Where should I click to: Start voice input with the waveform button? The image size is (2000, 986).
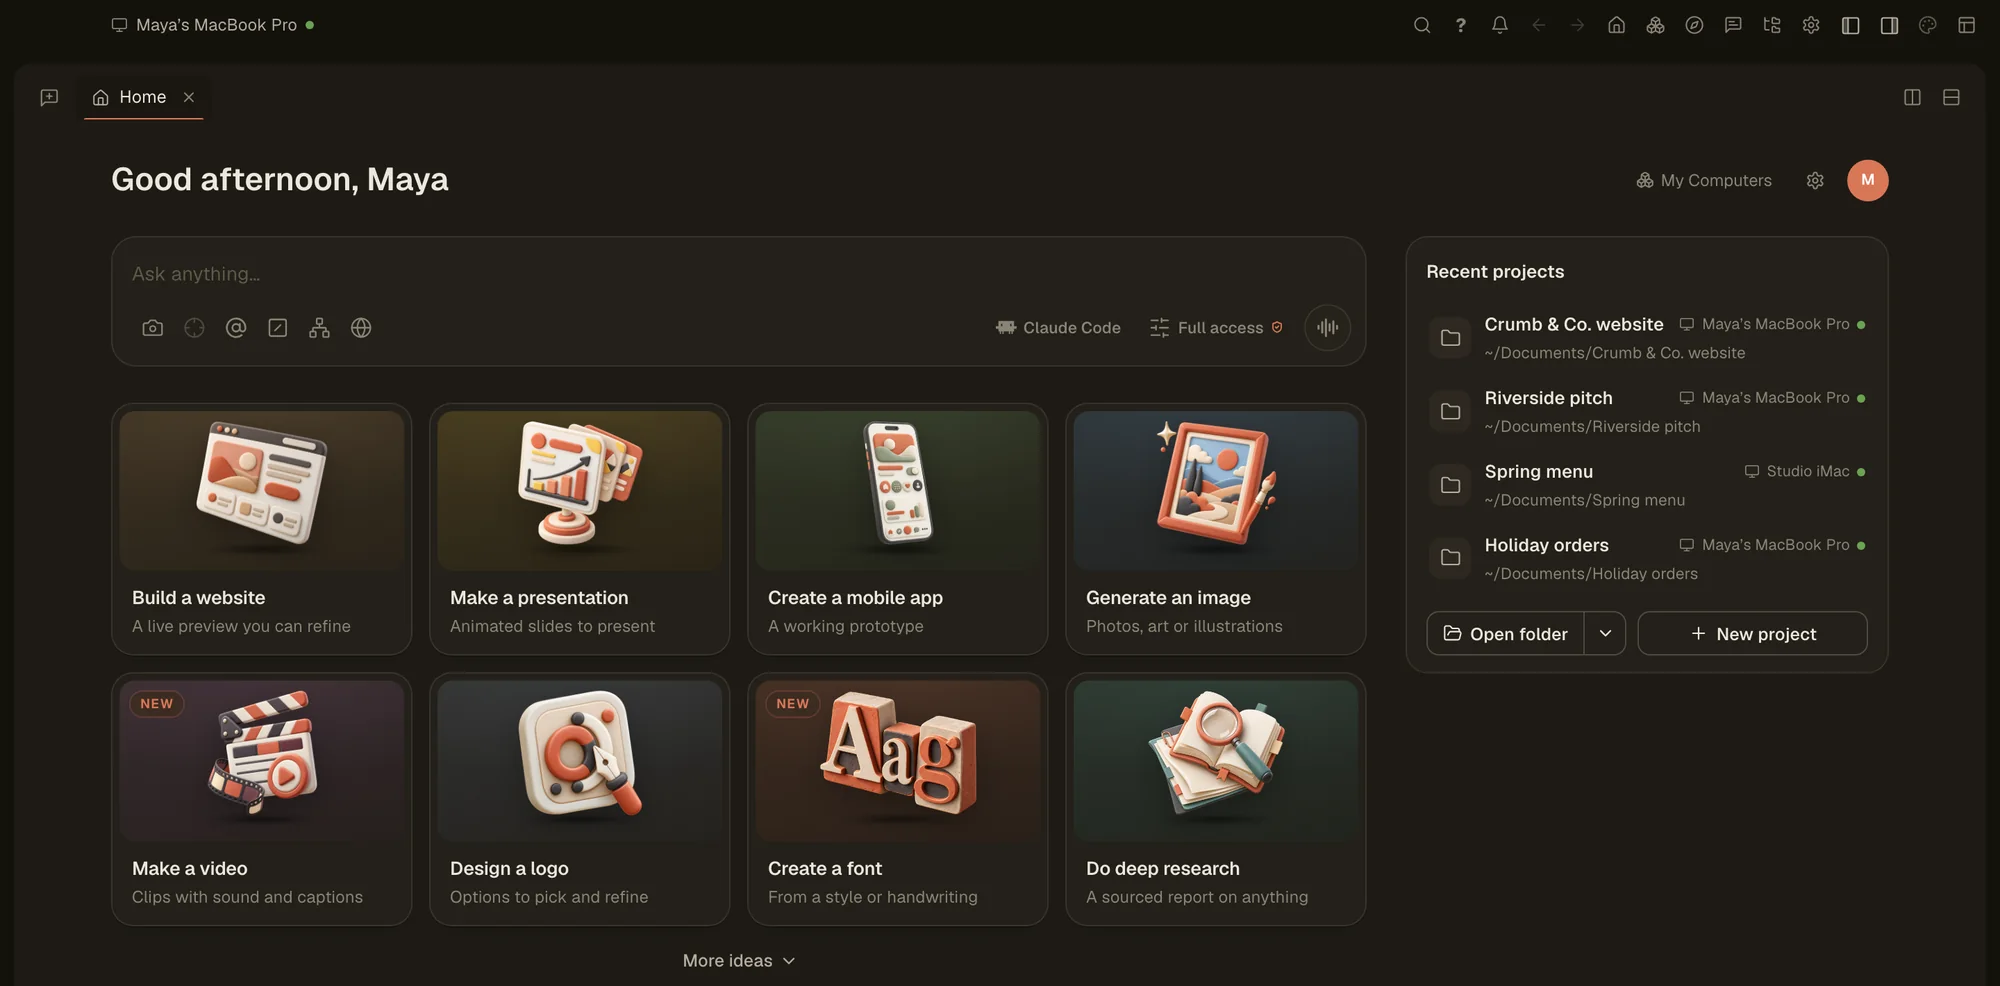1328,328
